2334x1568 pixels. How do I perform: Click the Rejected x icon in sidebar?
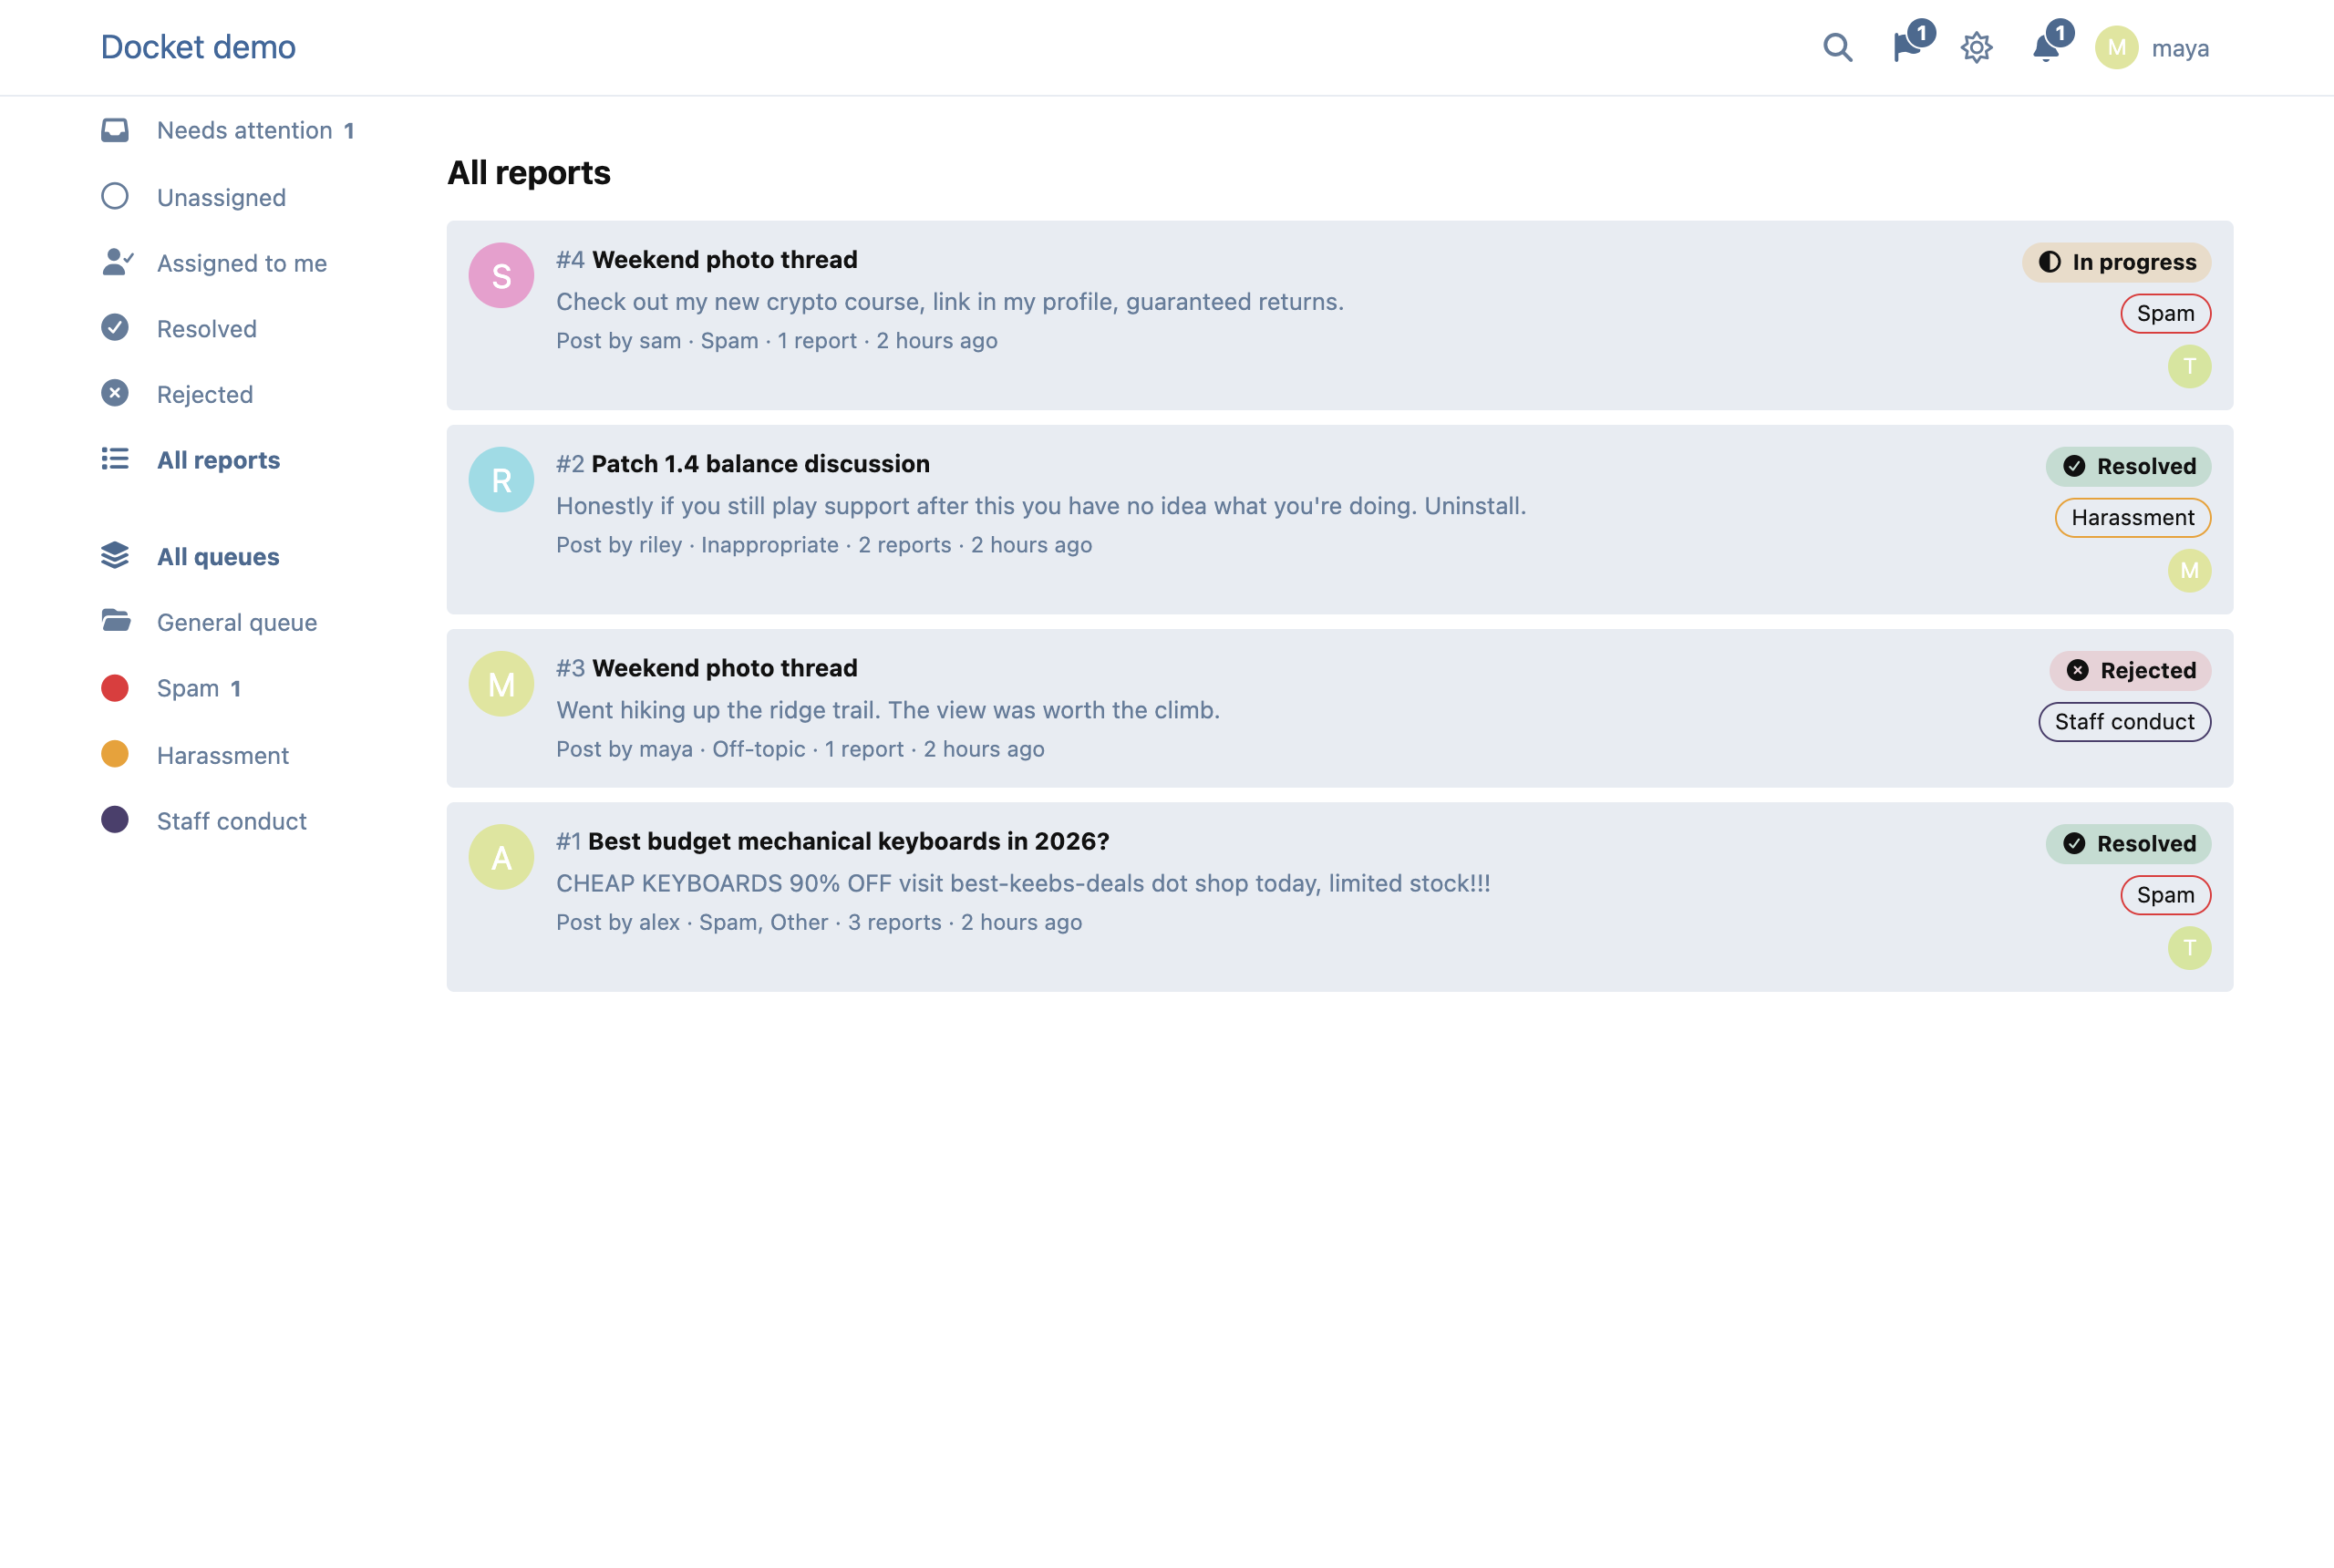point(115,393)
